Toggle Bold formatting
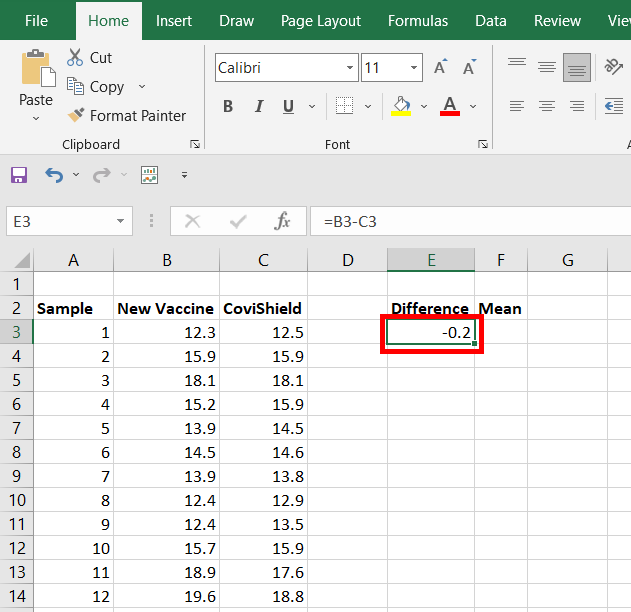Viewport: 631px width, 612px height. click(x=228, y=106)
